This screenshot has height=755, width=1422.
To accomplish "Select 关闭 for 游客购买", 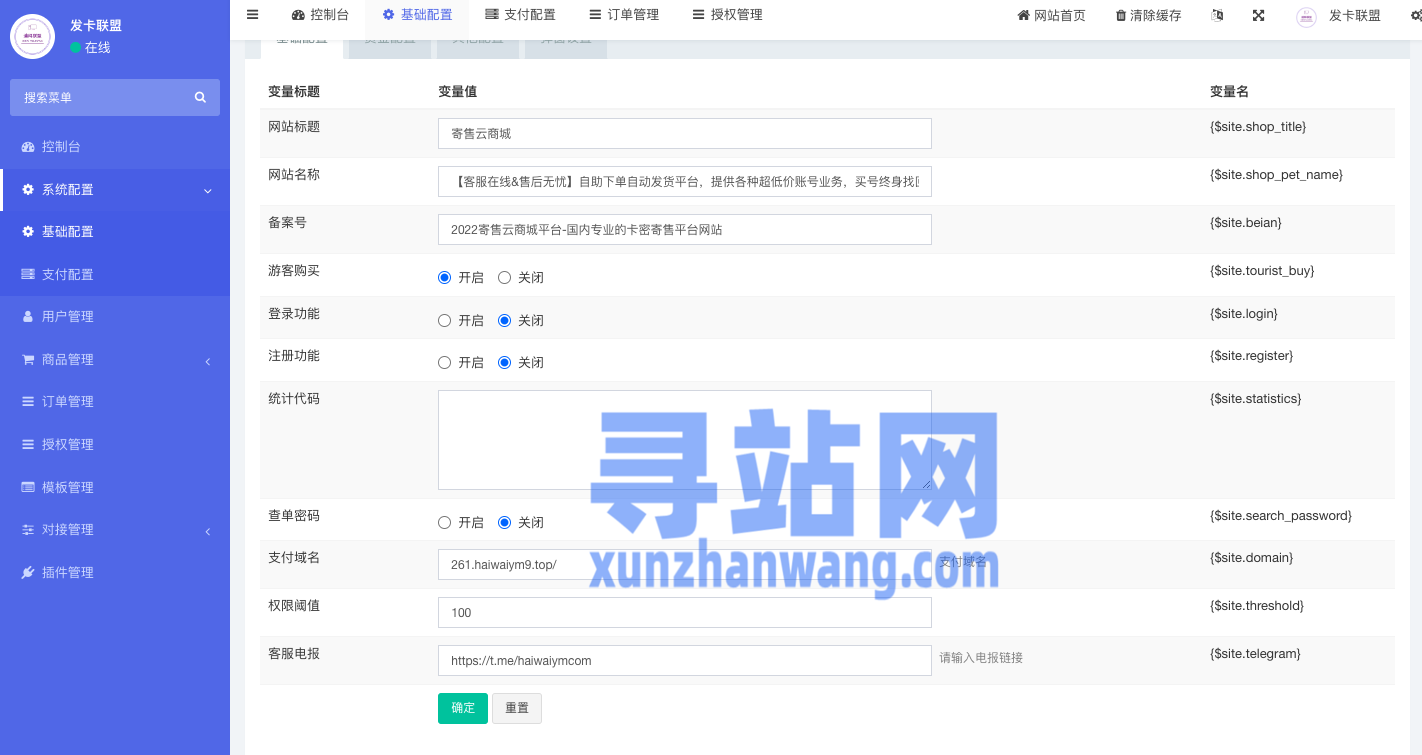I will (505, 277).
